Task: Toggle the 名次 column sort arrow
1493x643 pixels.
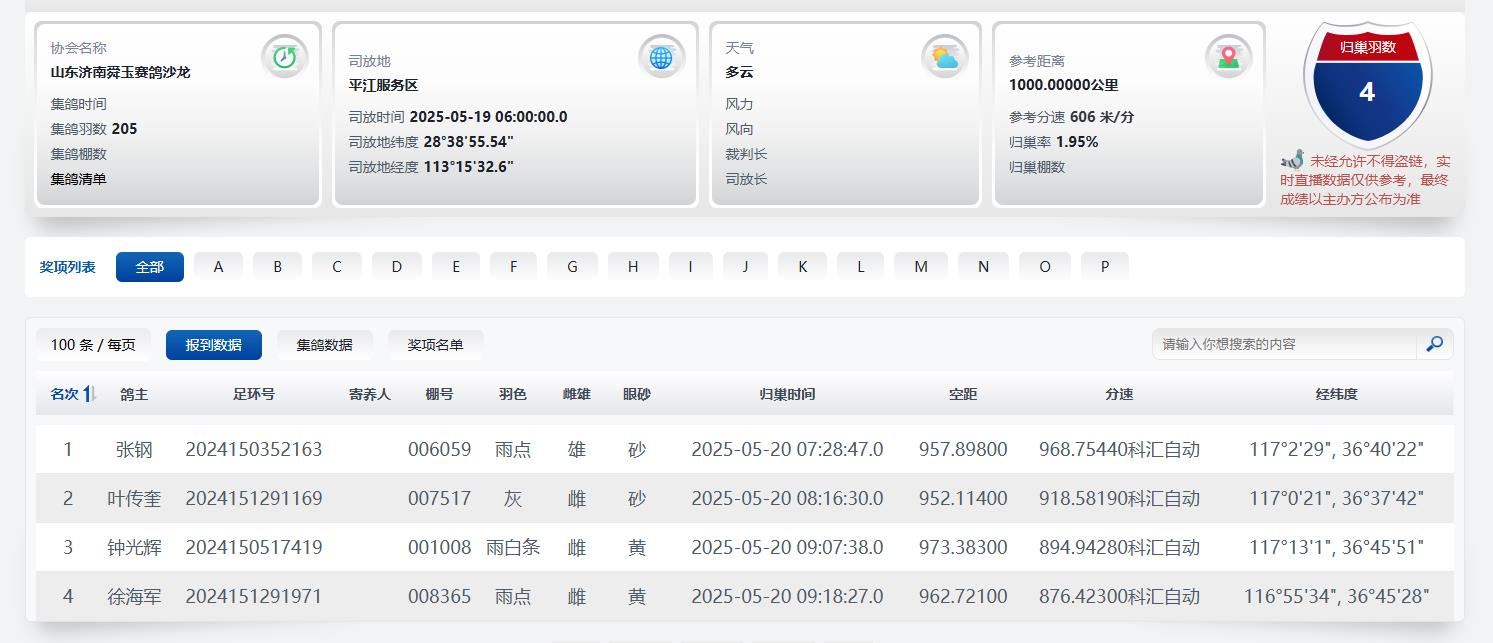Action: 89,394
